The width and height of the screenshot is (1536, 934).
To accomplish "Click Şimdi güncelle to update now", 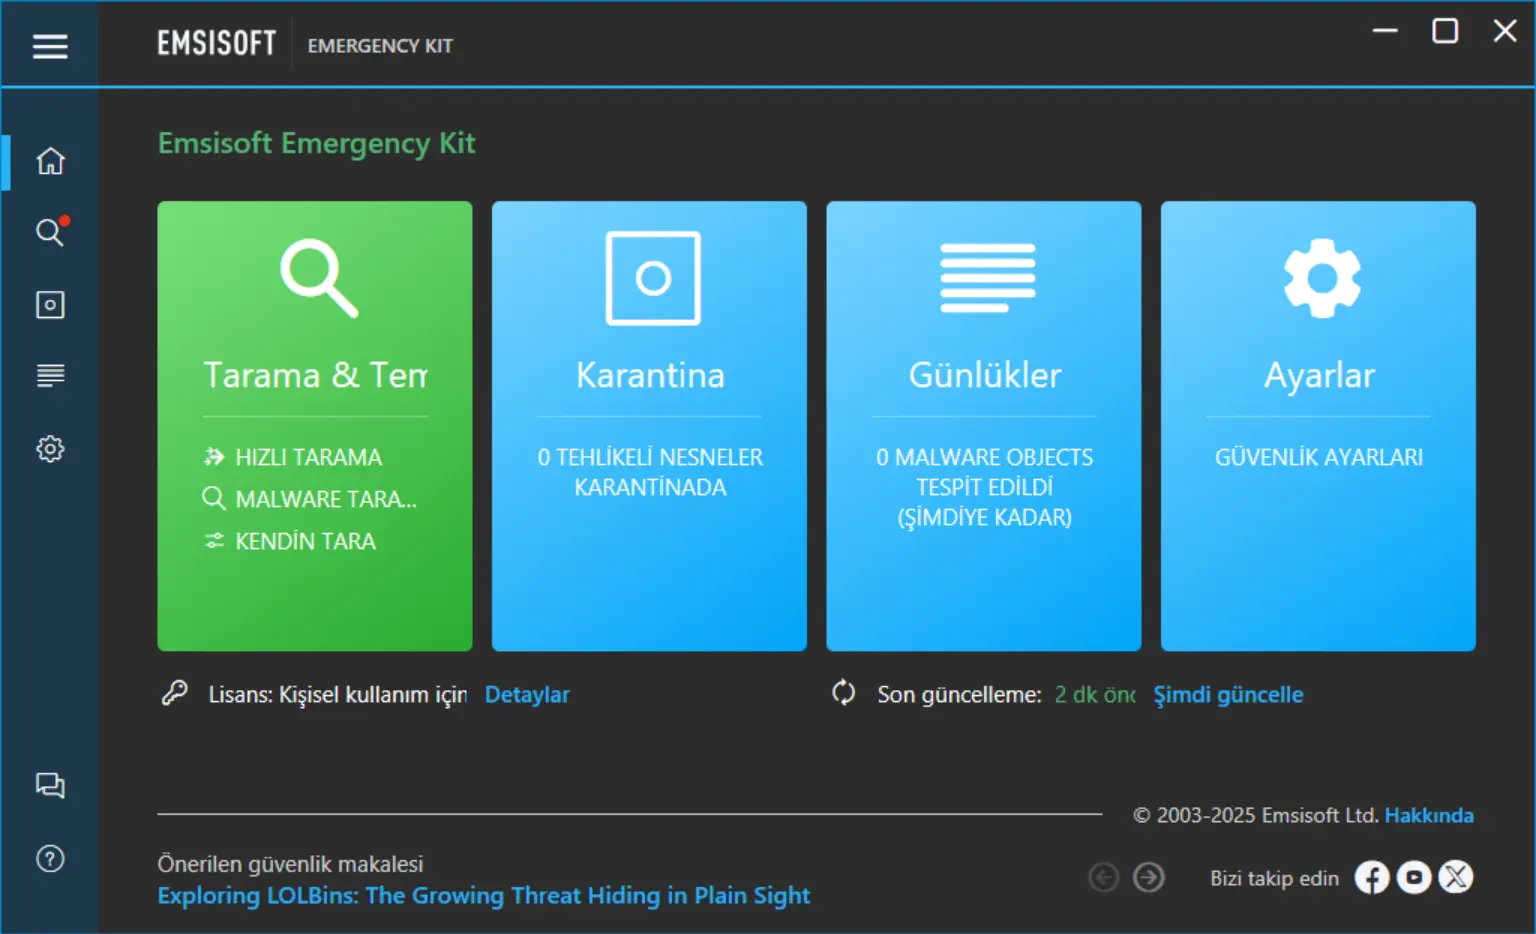I will click(1228, 694).
